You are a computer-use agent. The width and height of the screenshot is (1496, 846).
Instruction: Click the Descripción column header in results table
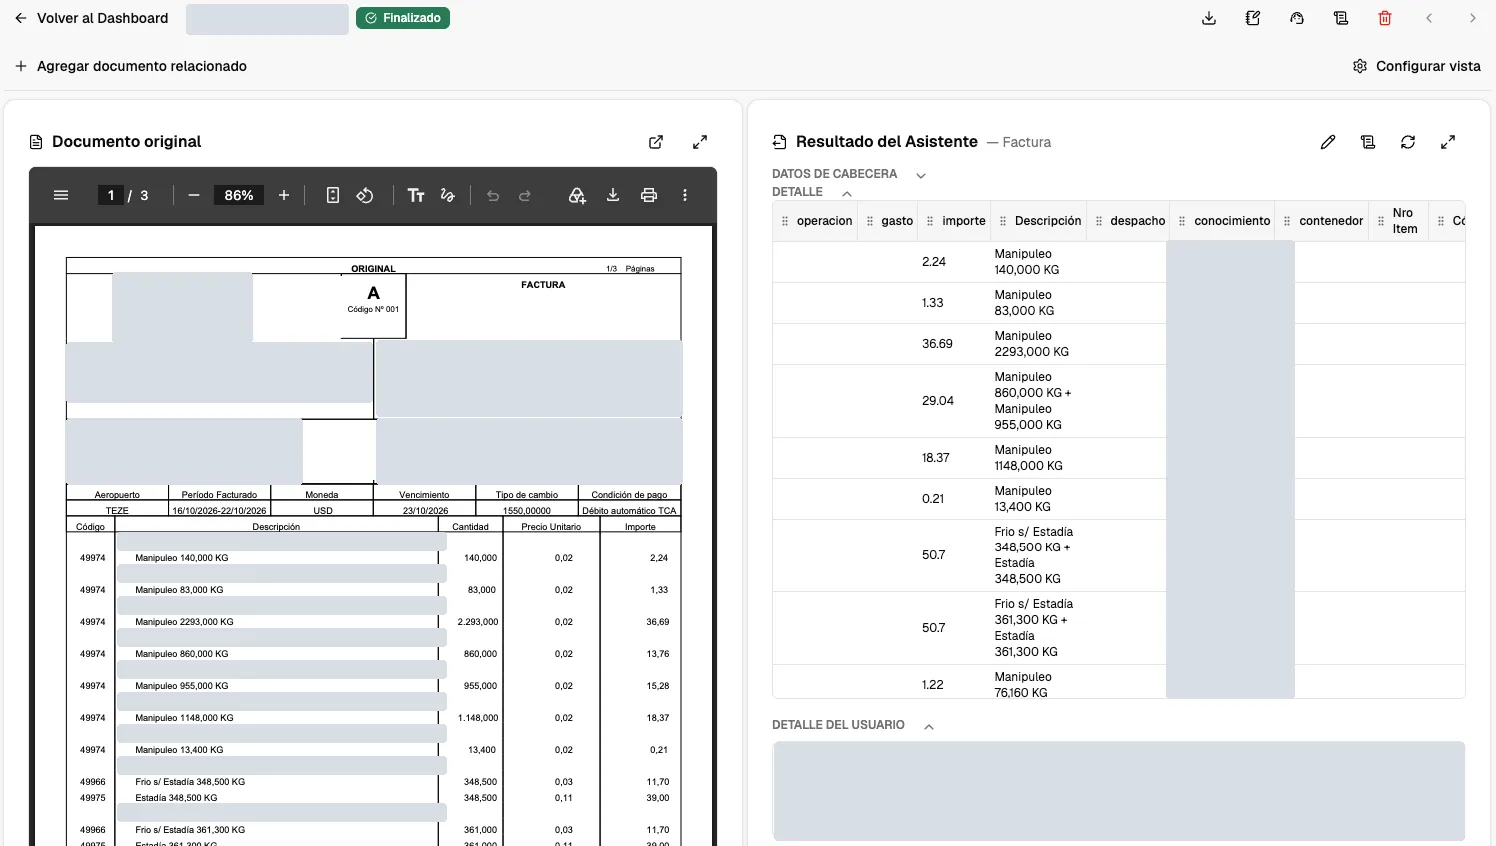(x=1041, y=221)
